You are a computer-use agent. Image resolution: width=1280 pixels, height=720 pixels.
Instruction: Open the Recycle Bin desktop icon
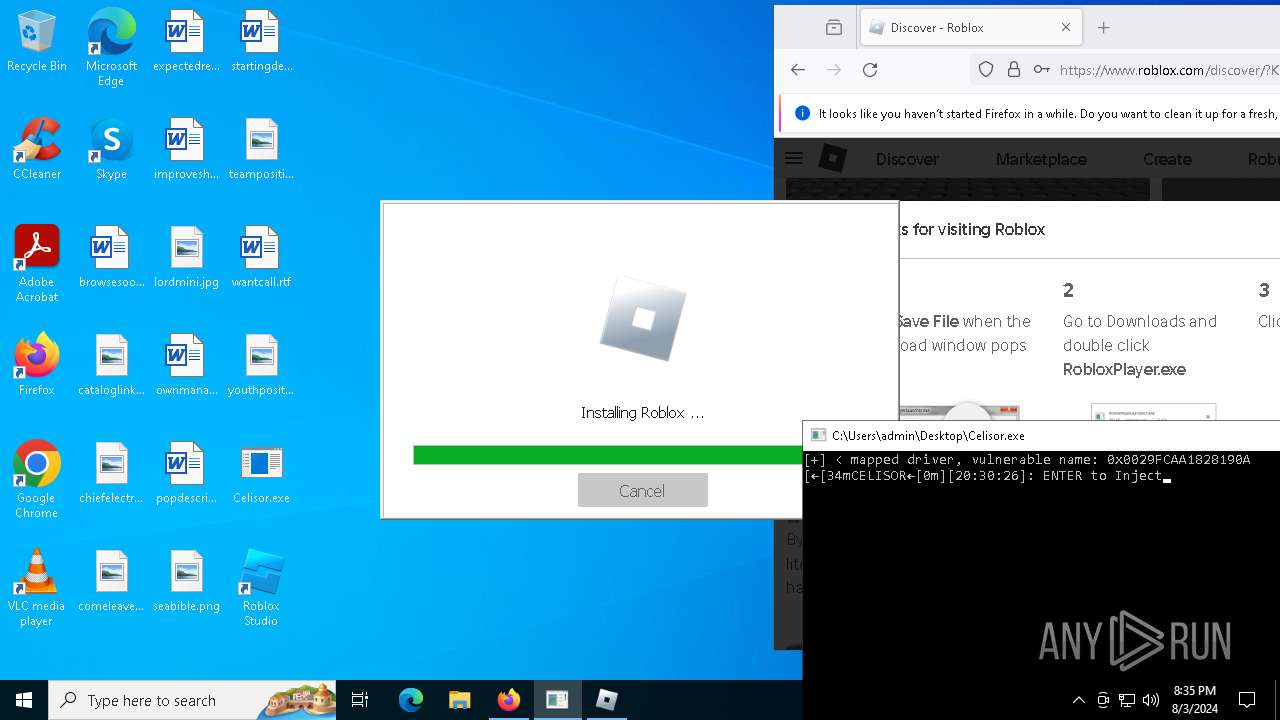[x=37, y=42]
